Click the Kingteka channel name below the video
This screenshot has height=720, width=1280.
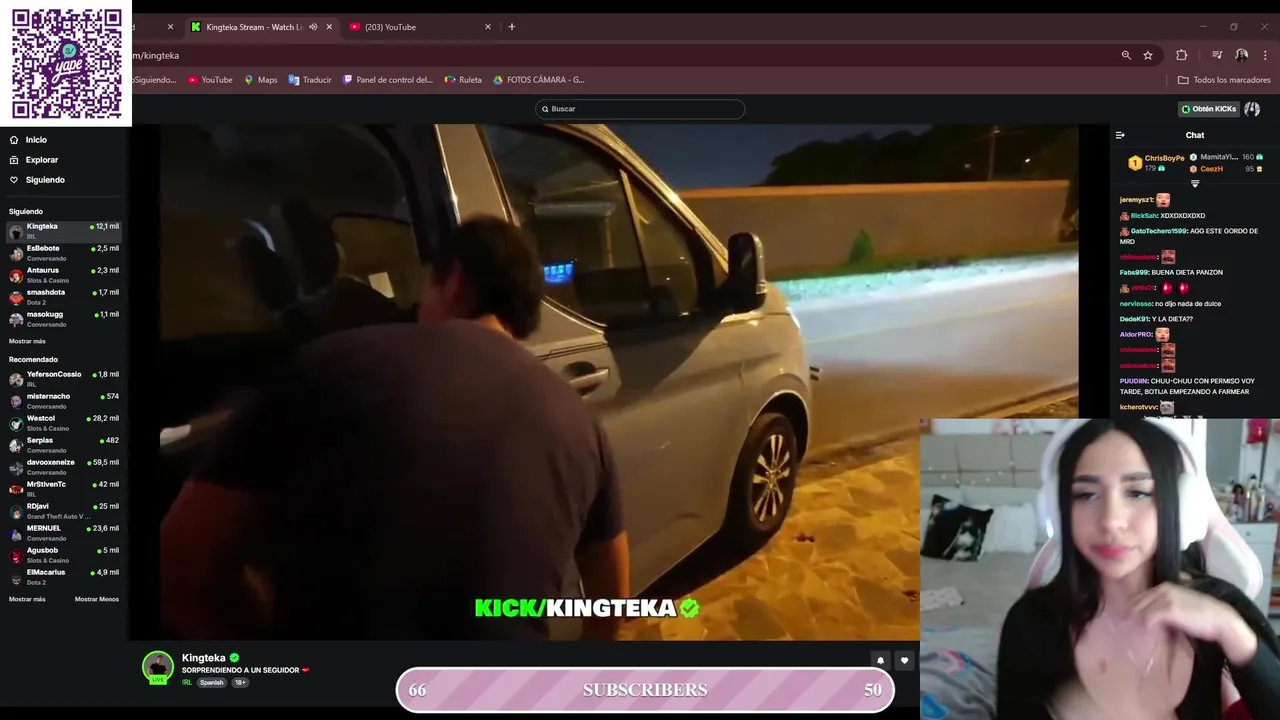click(x=204, y=658)
